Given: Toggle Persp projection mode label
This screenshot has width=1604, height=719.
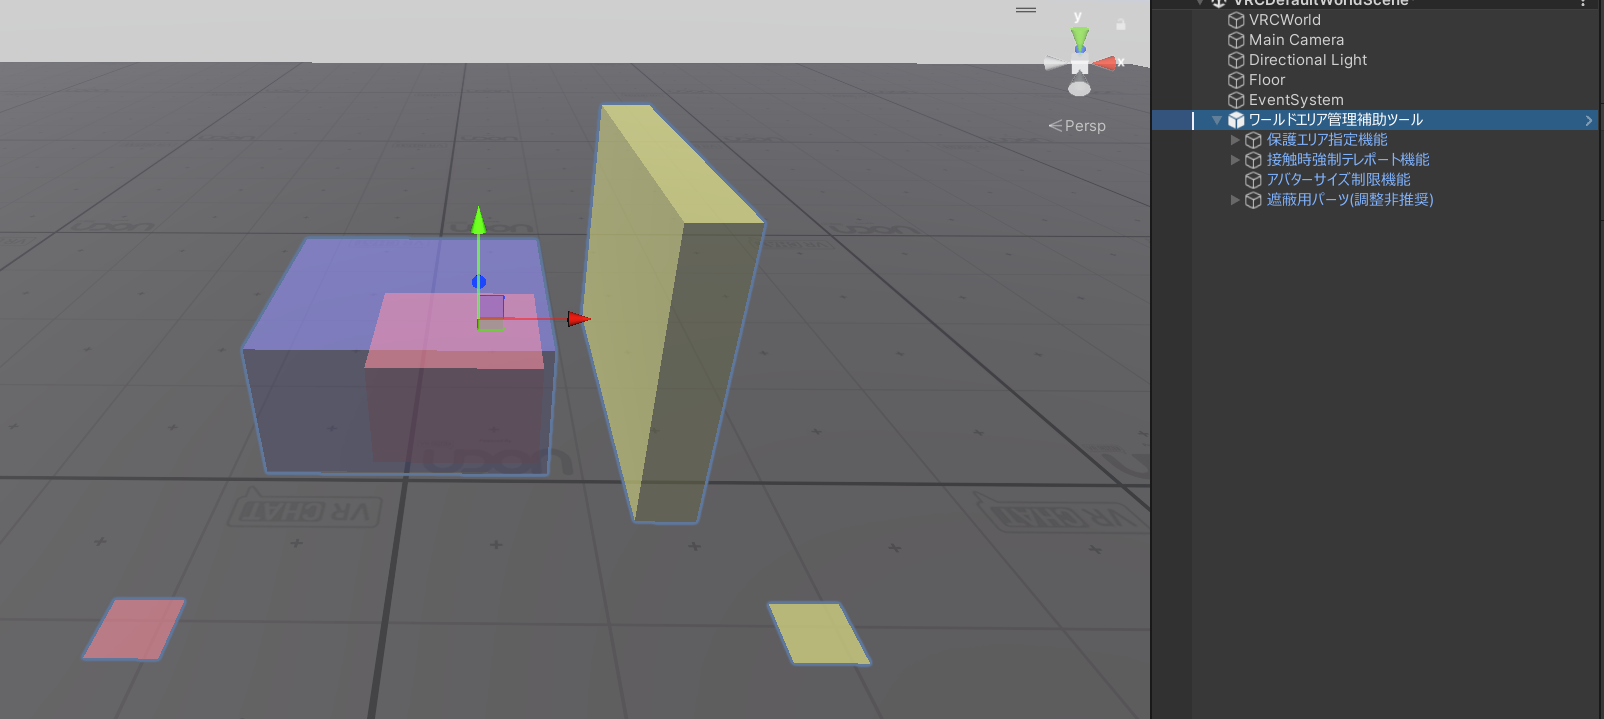Looking at the screenshot, I should point(1077,126).
